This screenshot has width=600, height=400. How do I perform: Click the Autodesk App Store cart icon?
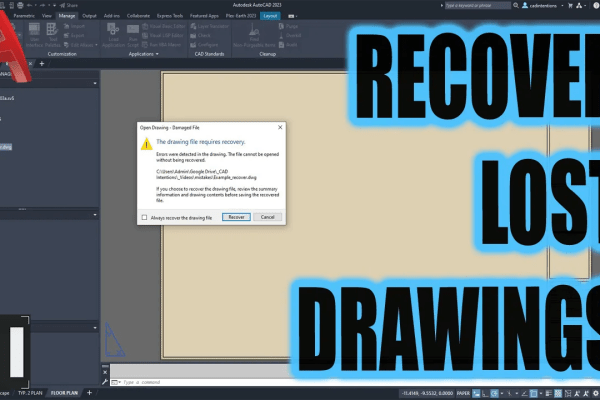click(570, 5)
